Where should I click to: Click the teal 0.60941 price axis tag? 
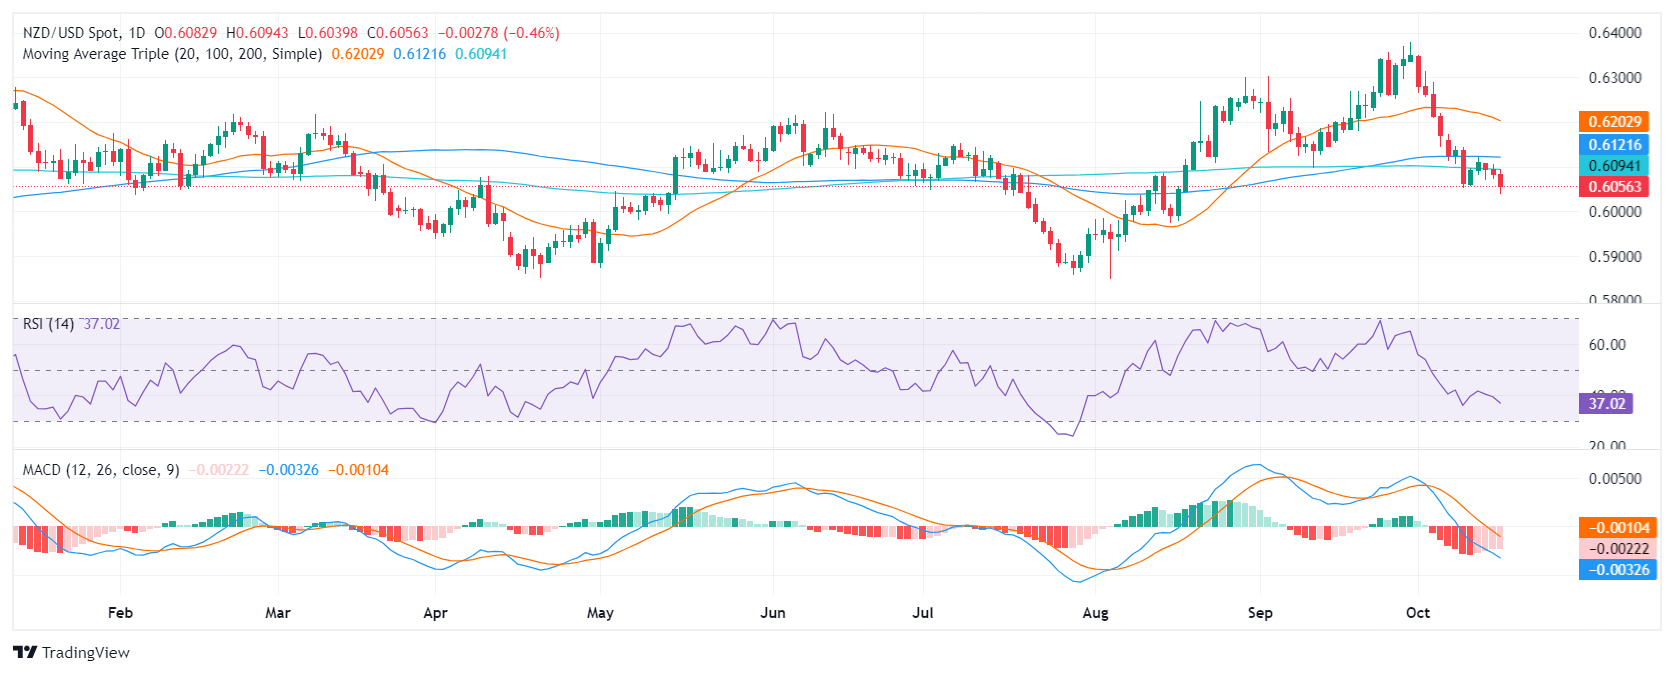pos(1614,166)
